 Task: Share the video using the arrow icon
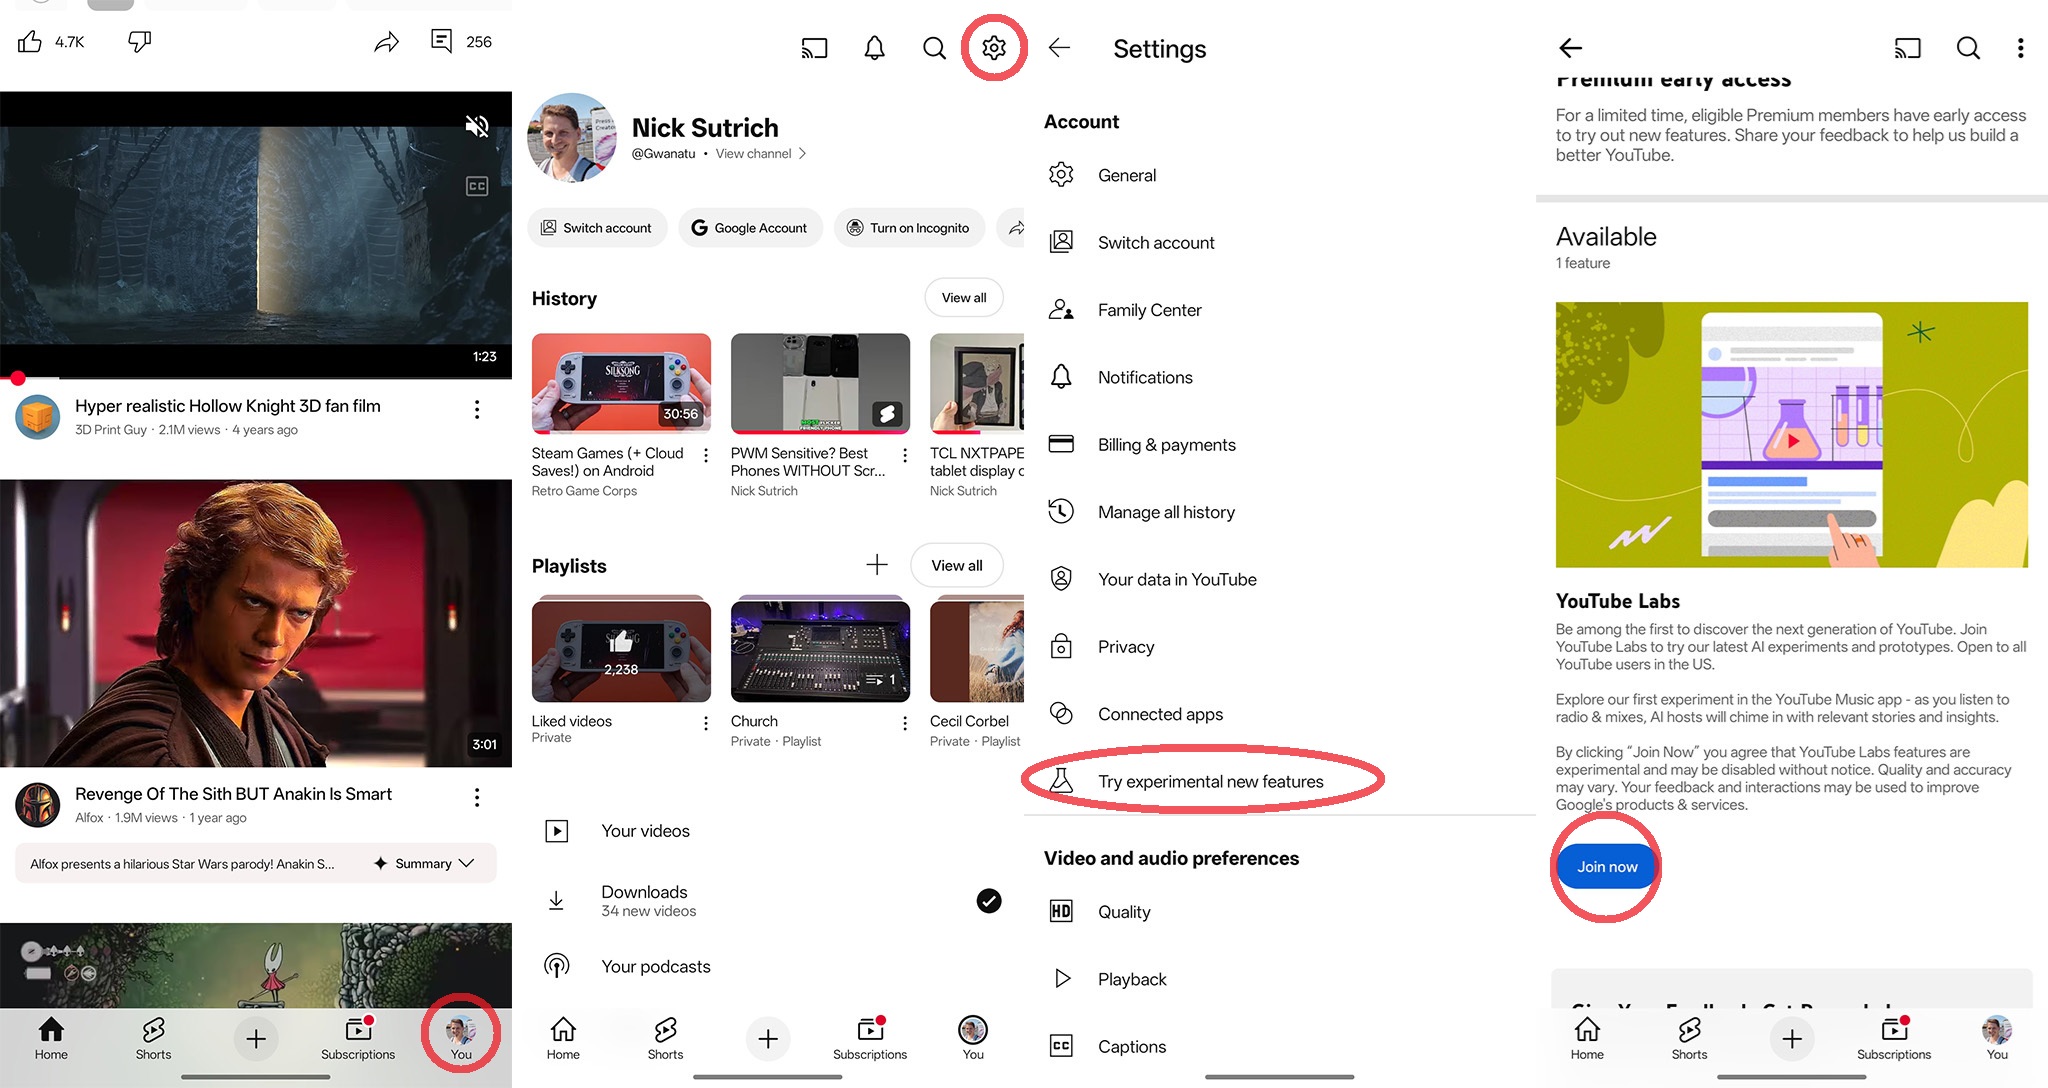pyautogui.click(x=387, y=41)
